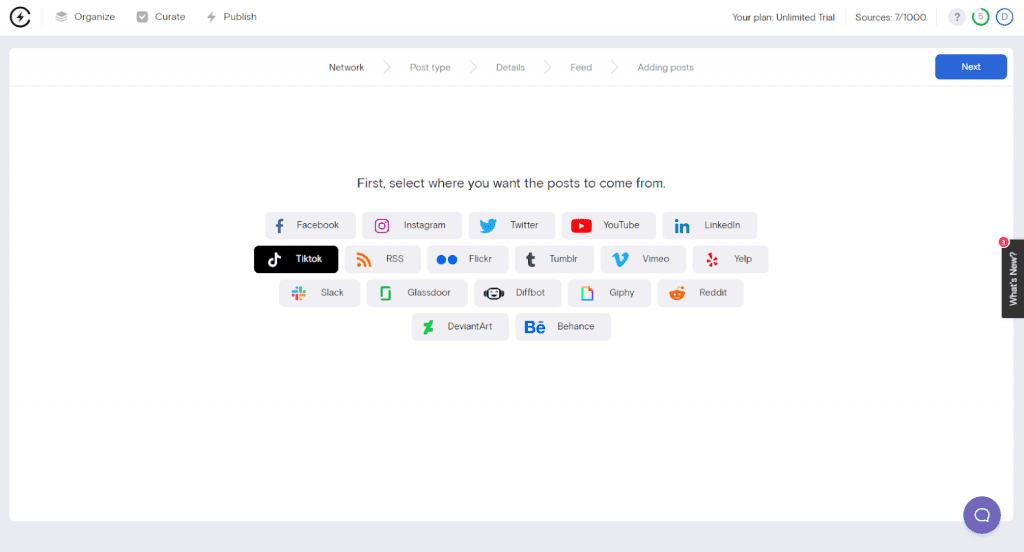Choose Facebook as the source network
This screenshot has width=1024, height=552.
(310, 225)
